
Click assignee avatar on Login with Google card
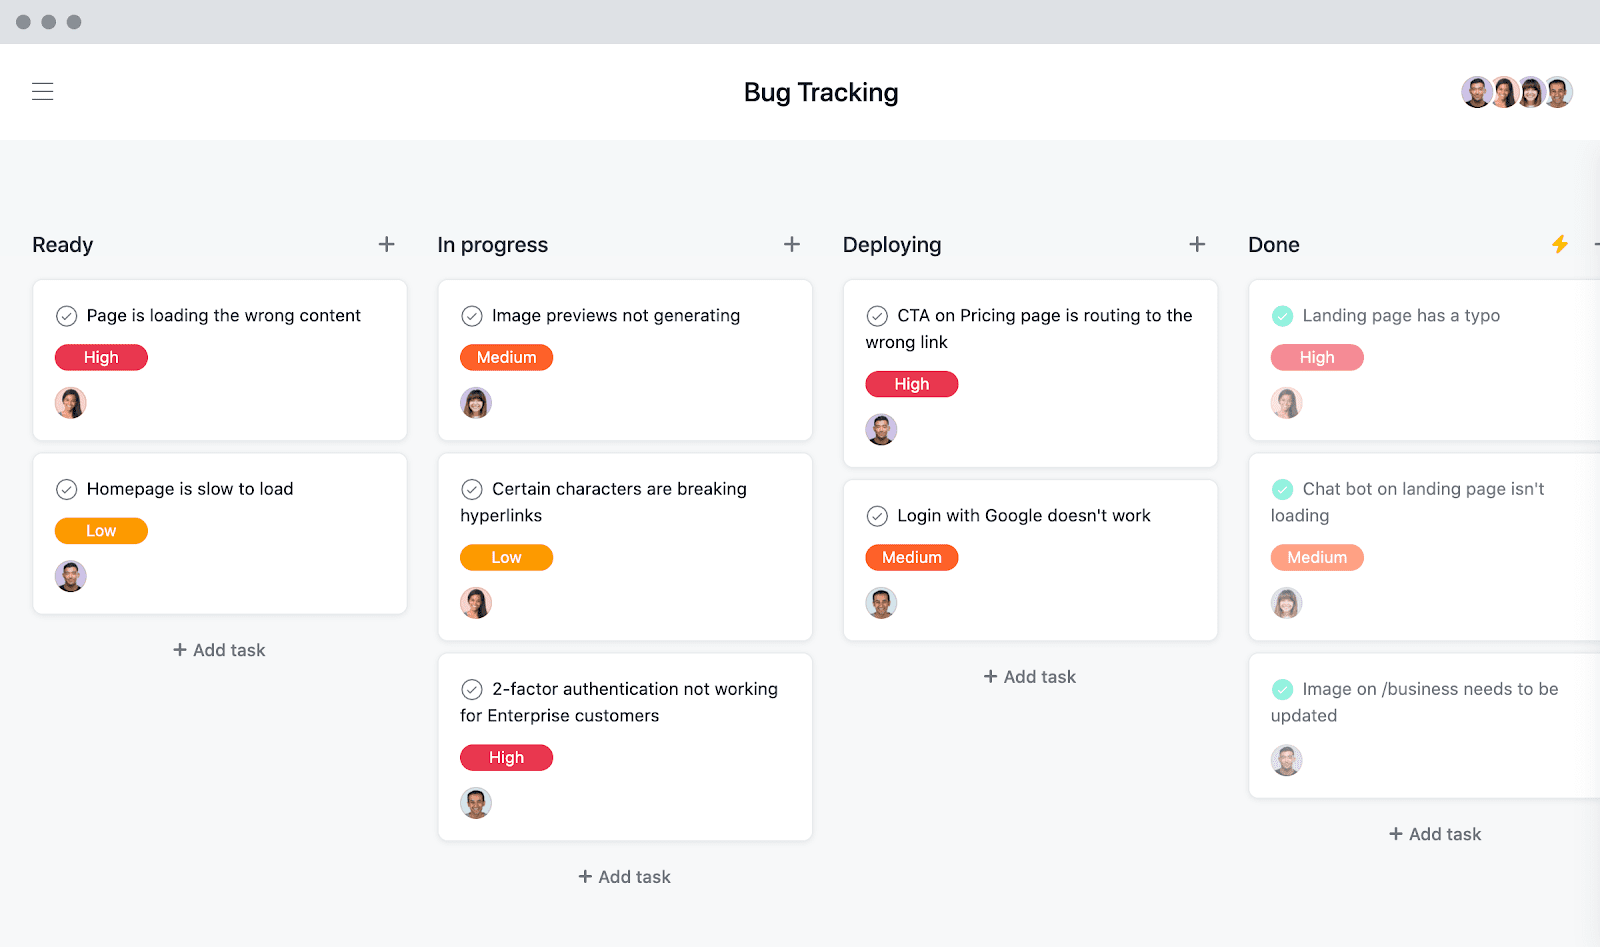(881, 603)
